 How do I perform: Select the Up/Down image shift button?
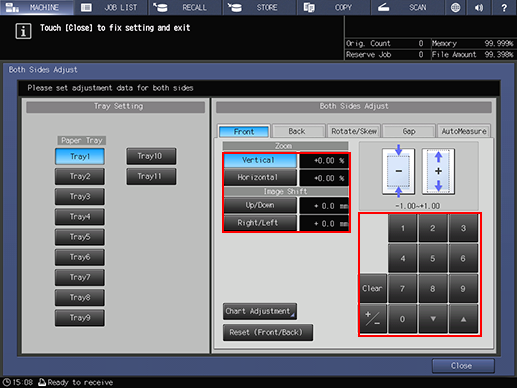(260, 205)
